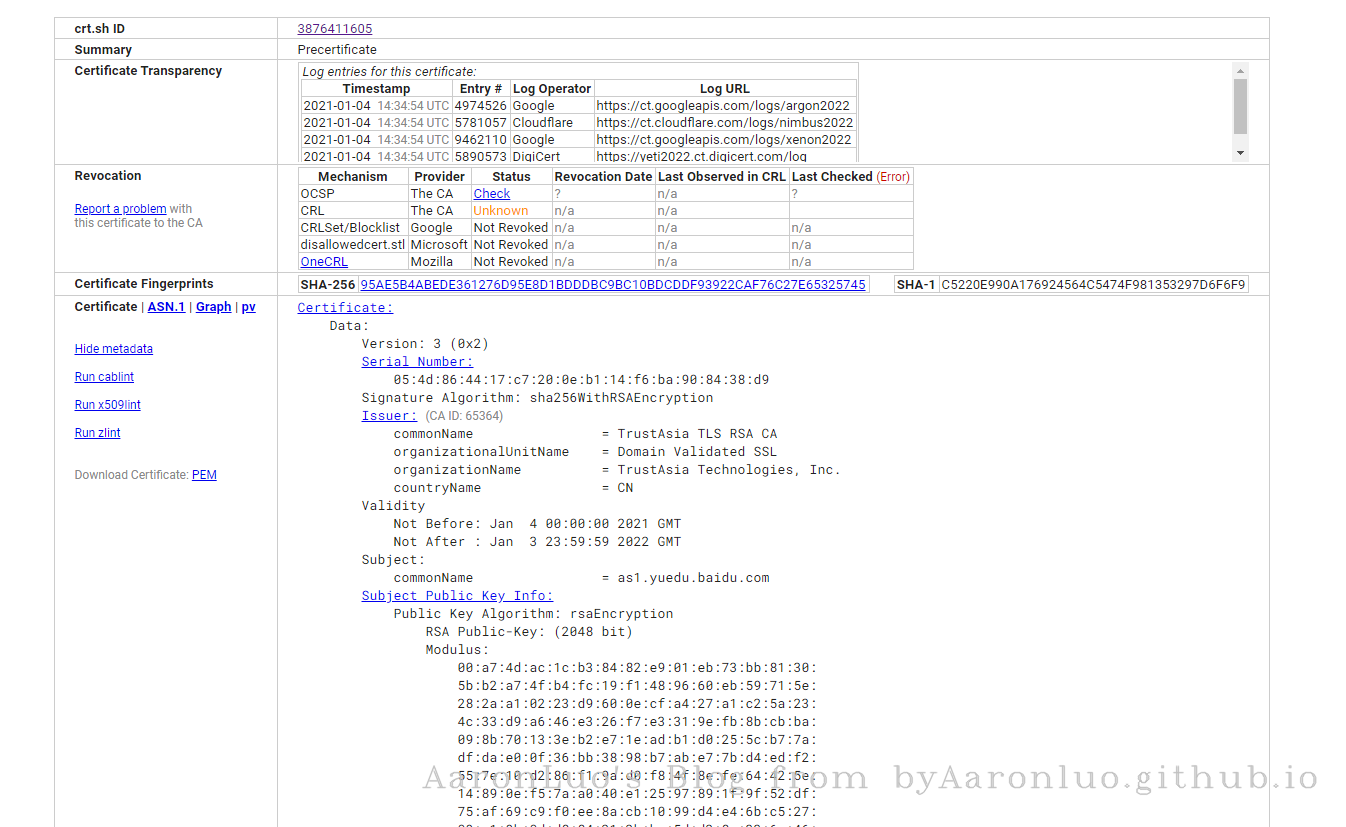Click the CRLSet/Blocklist mechanism cell
1346x827 pixels.
(x=353, y=228)
